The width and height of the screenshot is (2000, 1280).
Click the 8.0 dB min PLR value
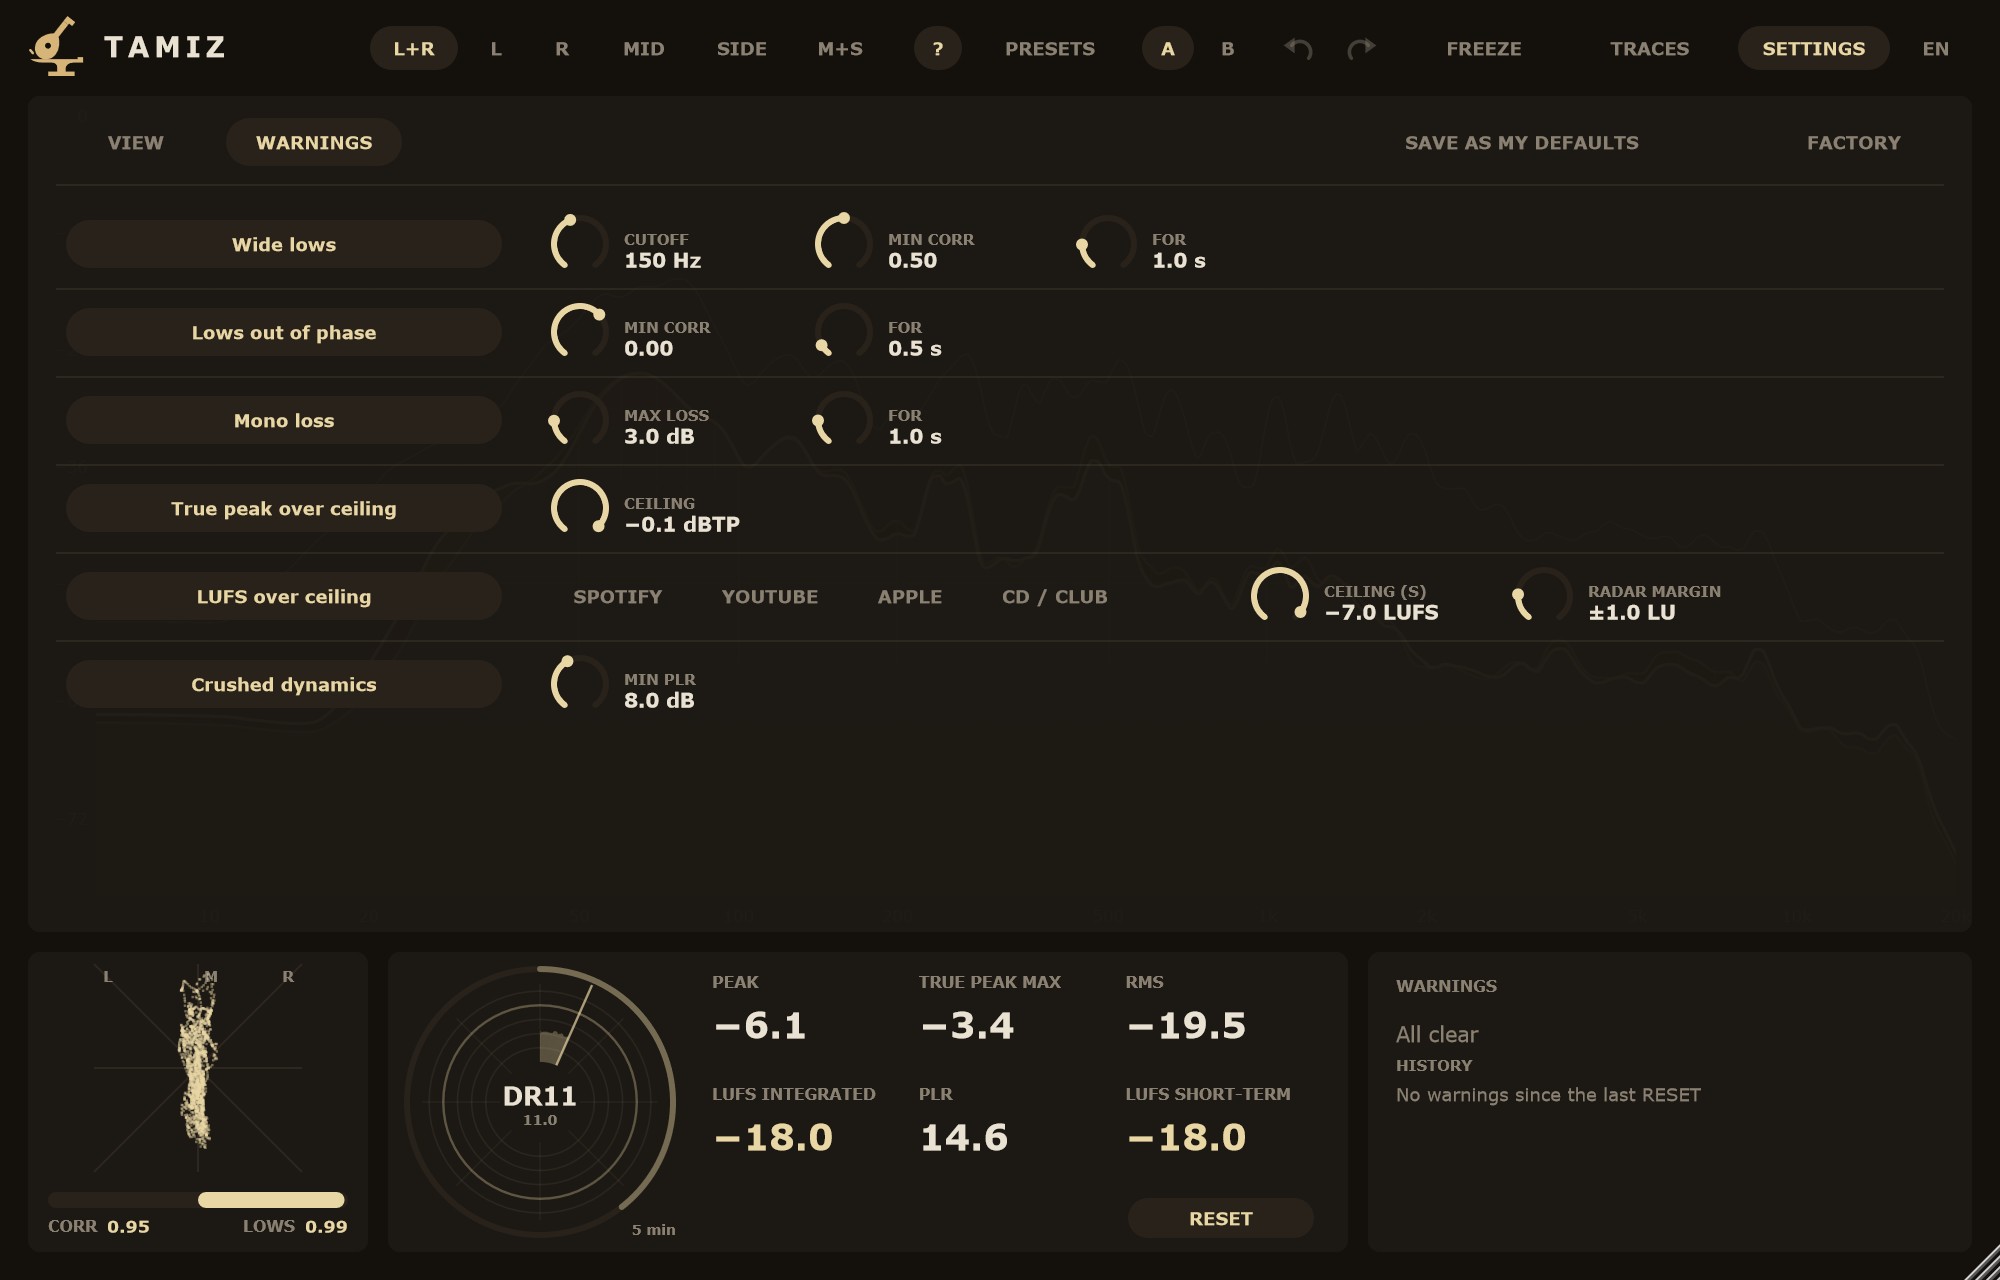pyautogui.click(x=659, y=701)
